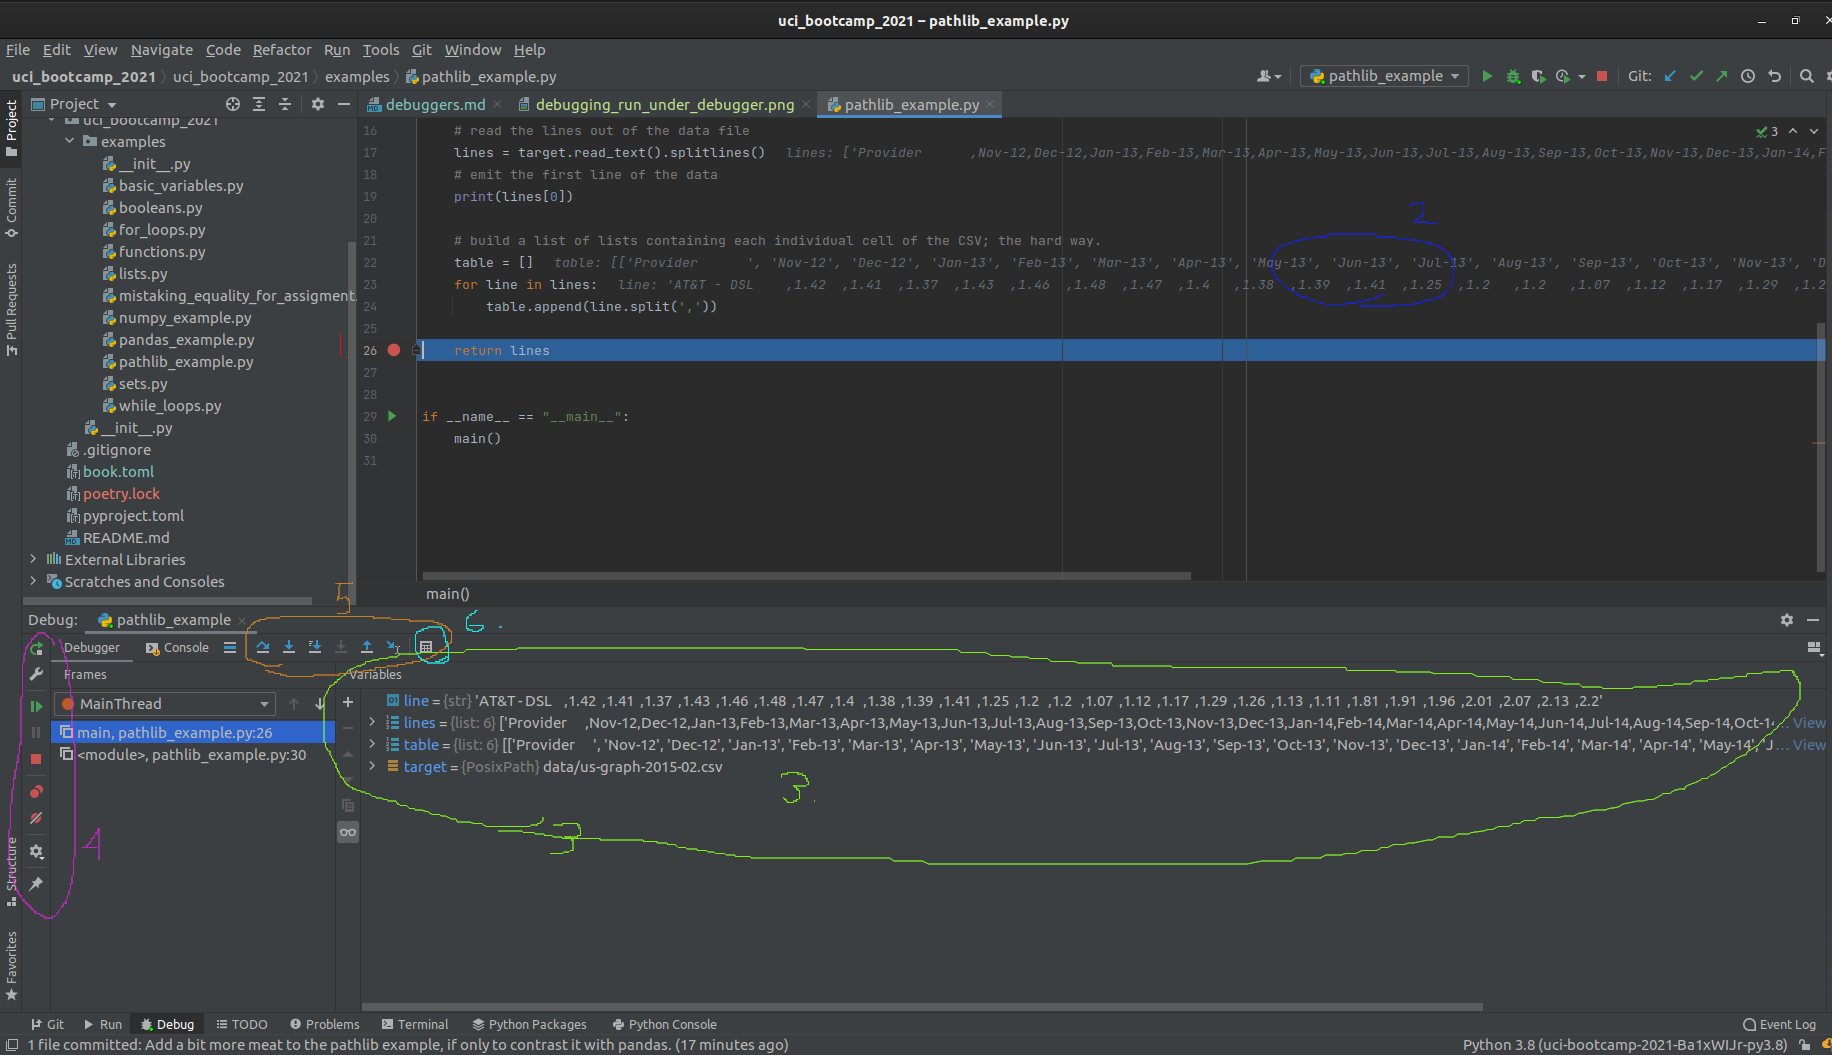This screenshot has width=1832, height=1055.
Task: Open the Event Log
Action: pyautogui.click(x=1786, y=1024)
